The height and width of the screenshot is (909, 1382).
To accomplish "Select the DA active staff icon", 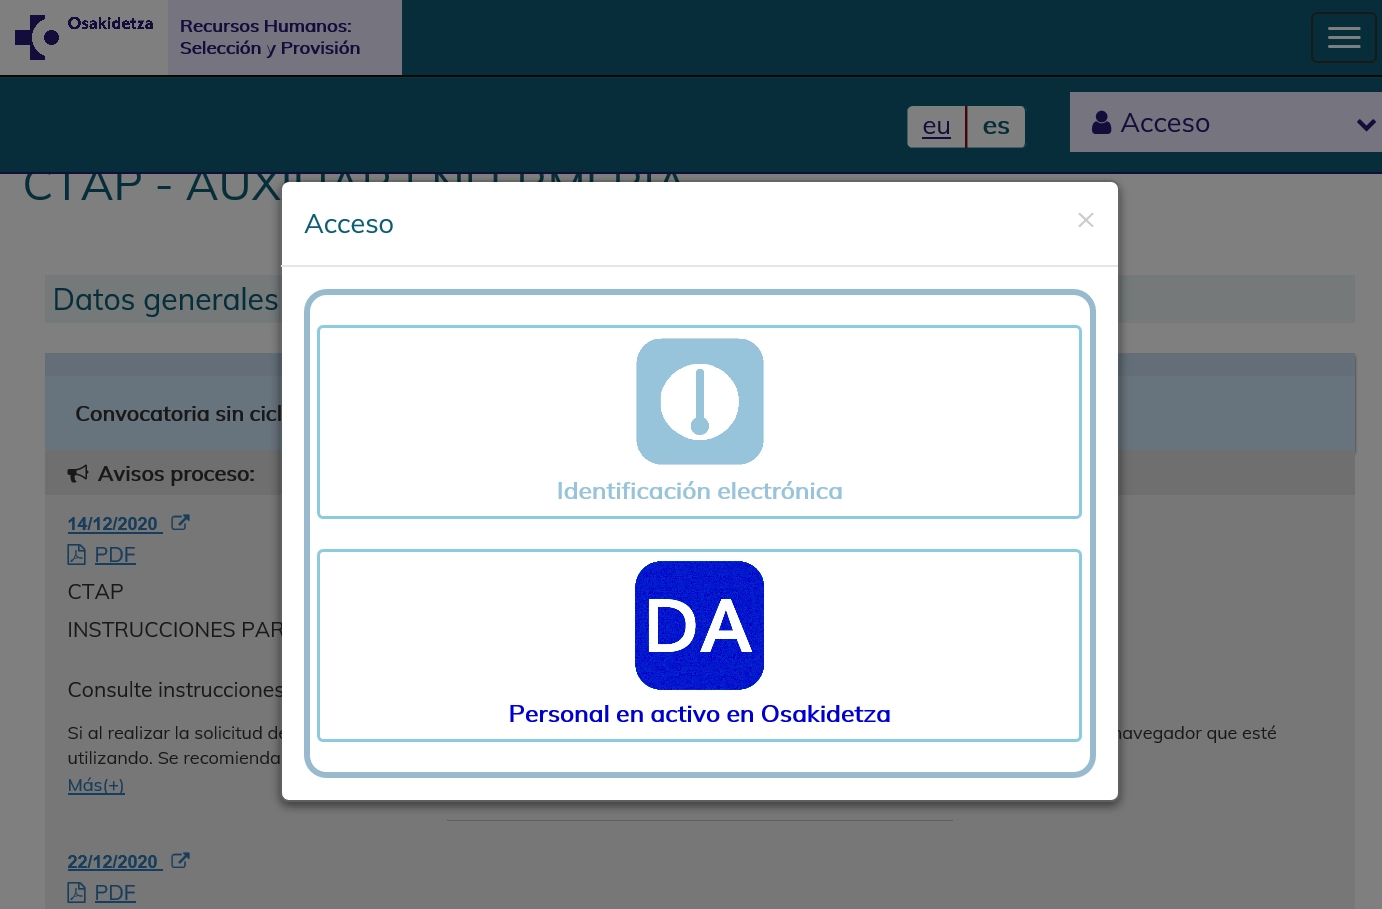I will click(x=700, y=625).
